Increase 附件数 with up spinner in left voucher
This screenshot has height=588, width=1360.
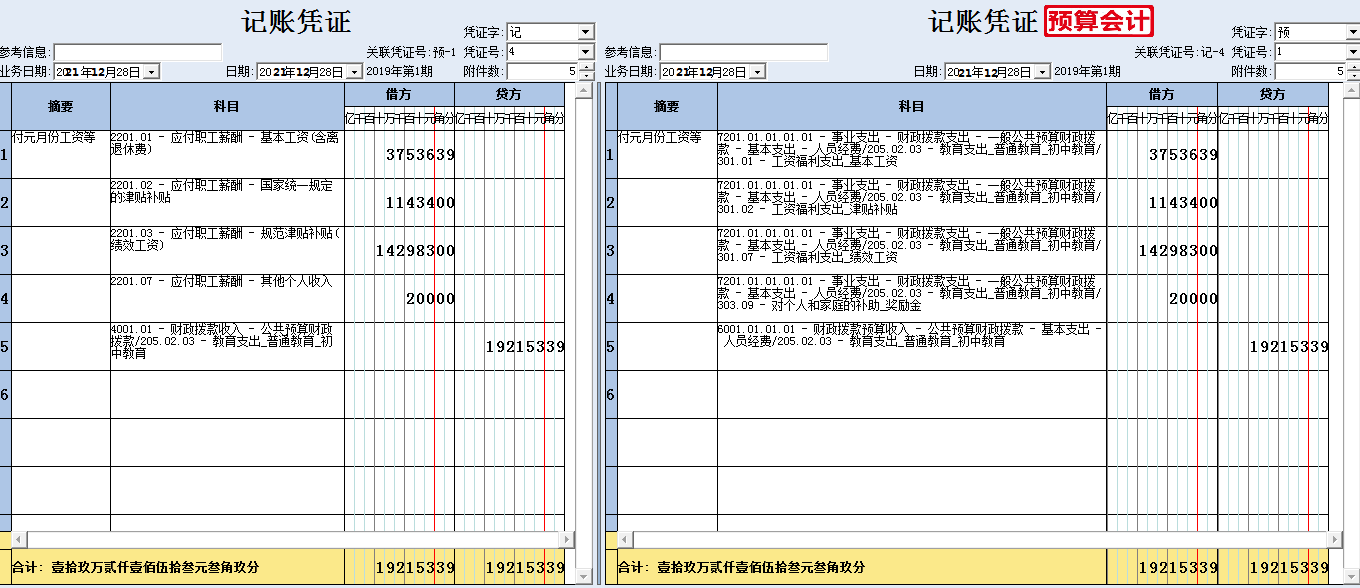(x=586, y=68)
